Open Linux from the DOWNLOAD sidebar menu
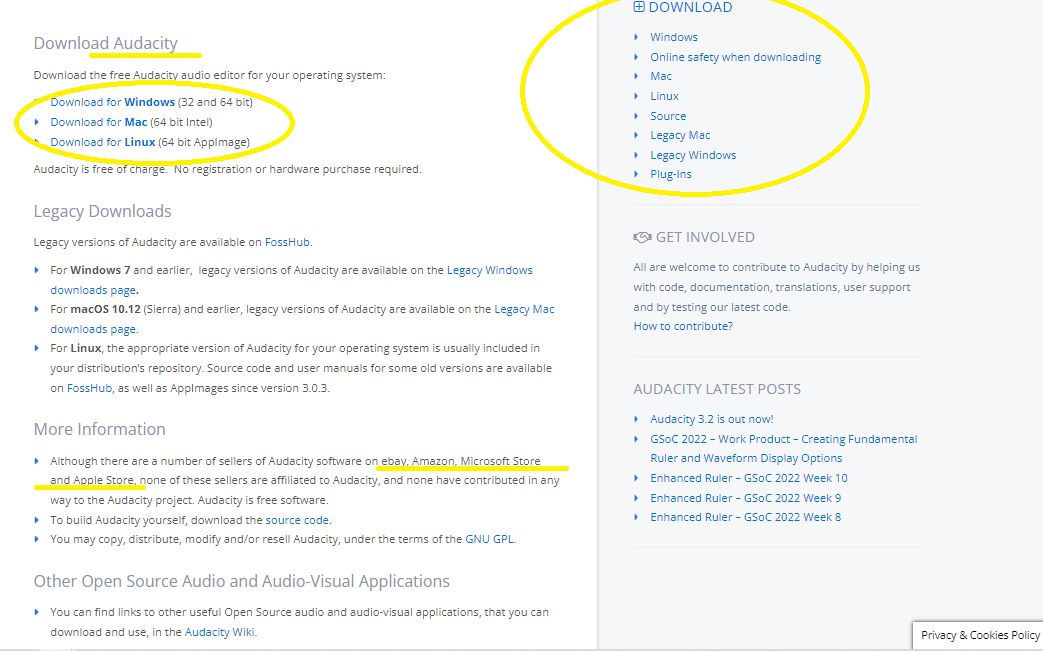 pyautogui.click(x=663, y=96)
